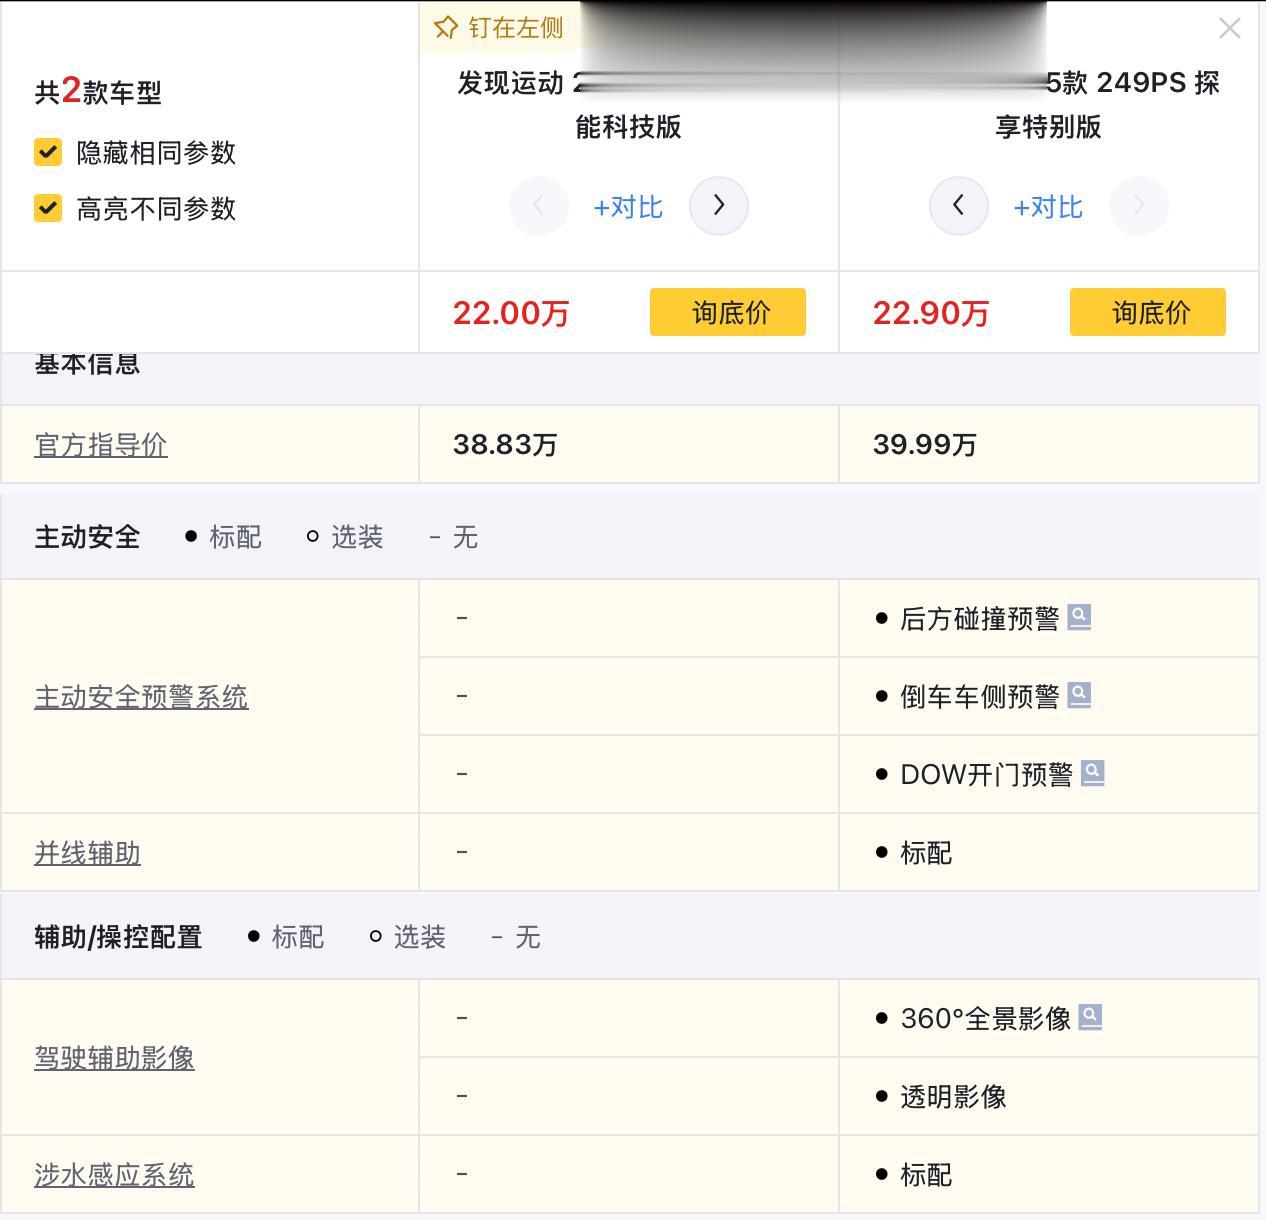Add first car via +对比 link

(628, 207)
